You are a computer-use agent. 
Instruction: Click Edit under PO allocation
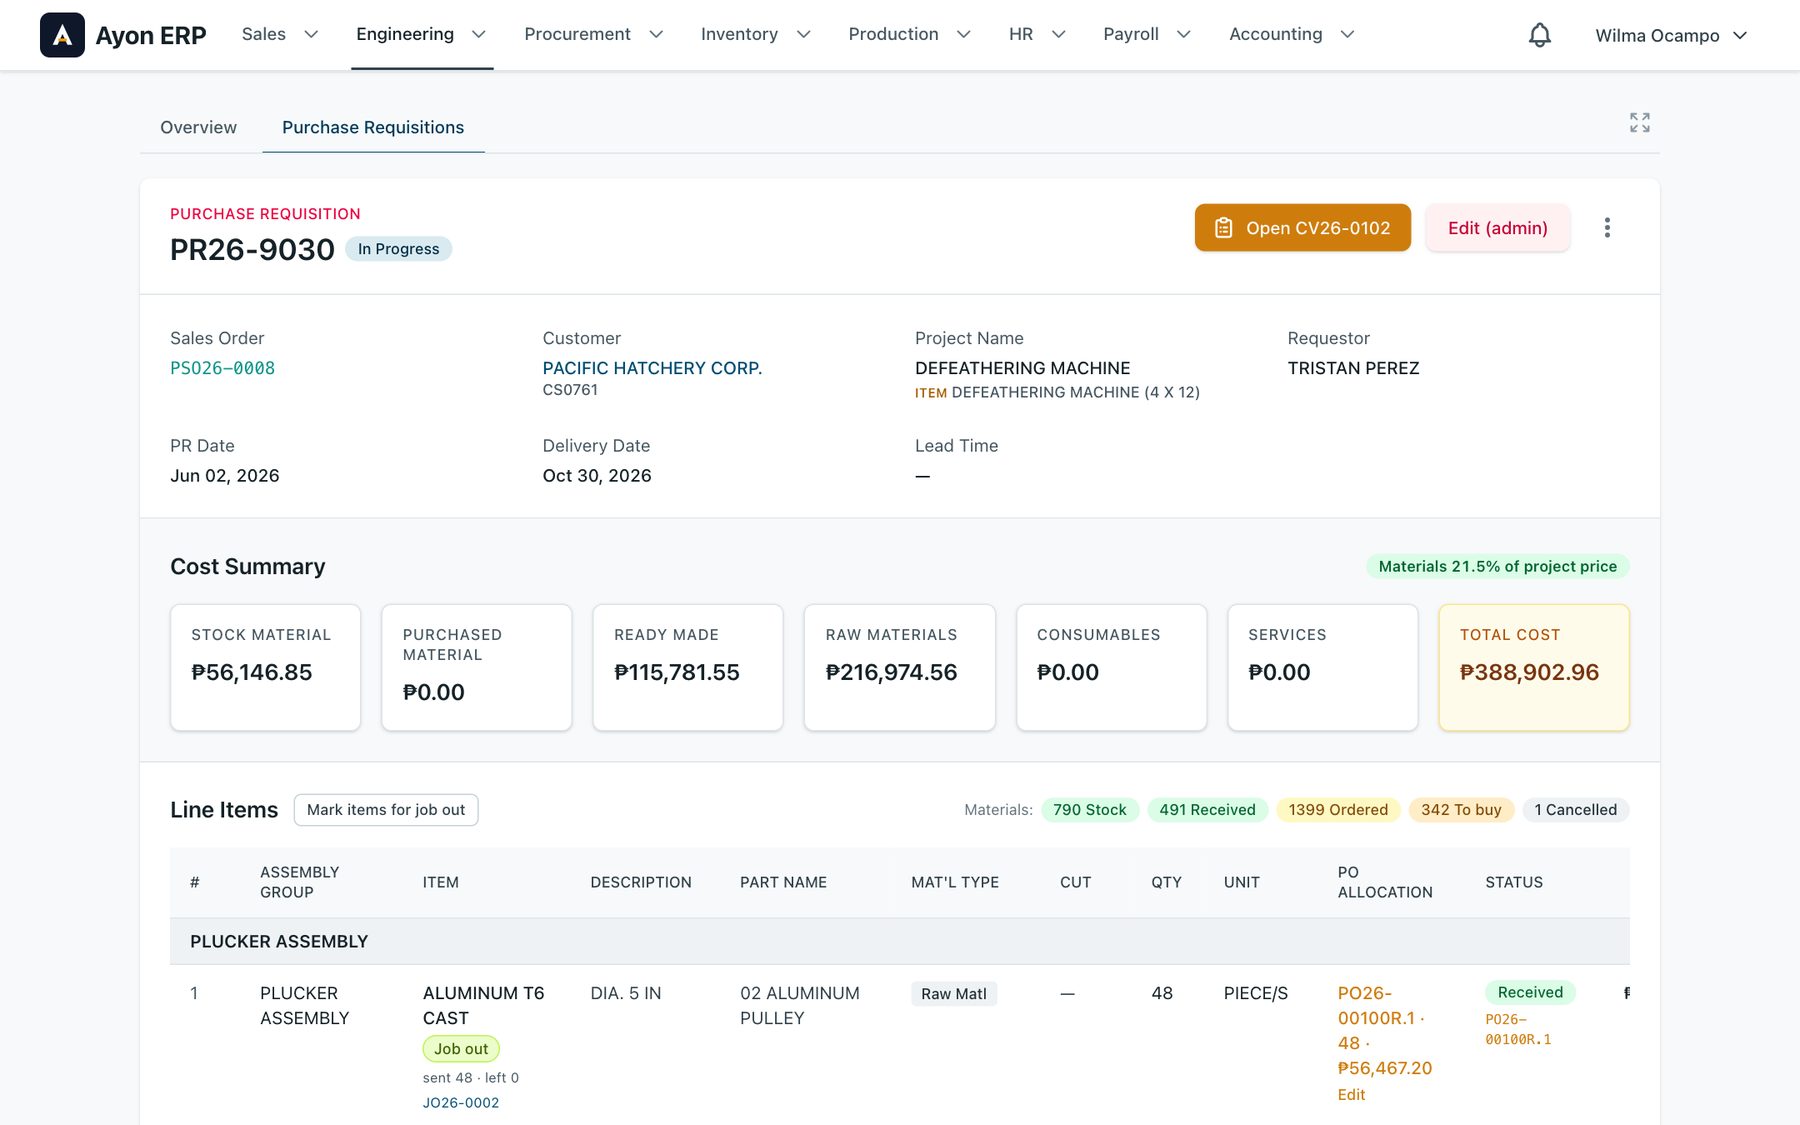(1351, 1094)
